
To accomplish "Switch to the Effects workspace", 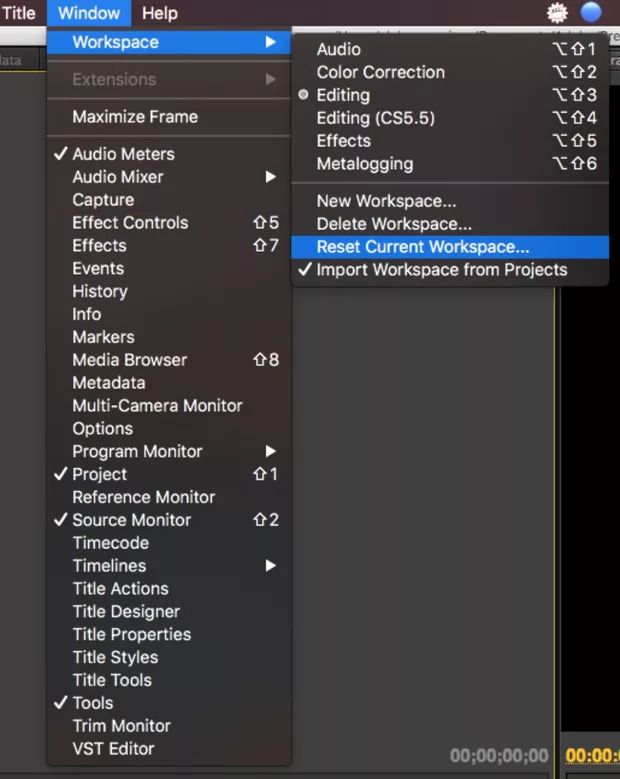I will click(x=450, y=141).
